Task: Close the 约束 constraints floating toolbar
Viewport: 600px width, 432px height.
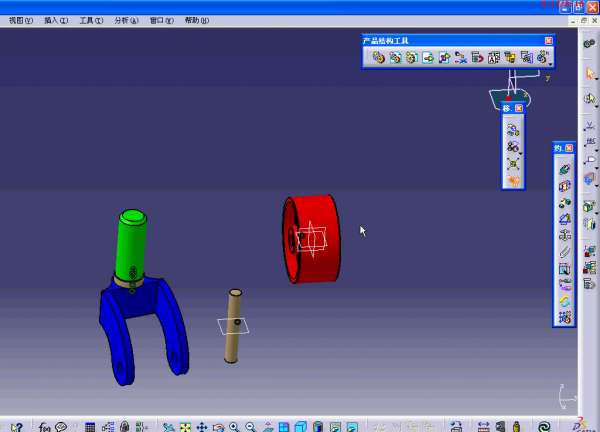Action: [569, 148]
